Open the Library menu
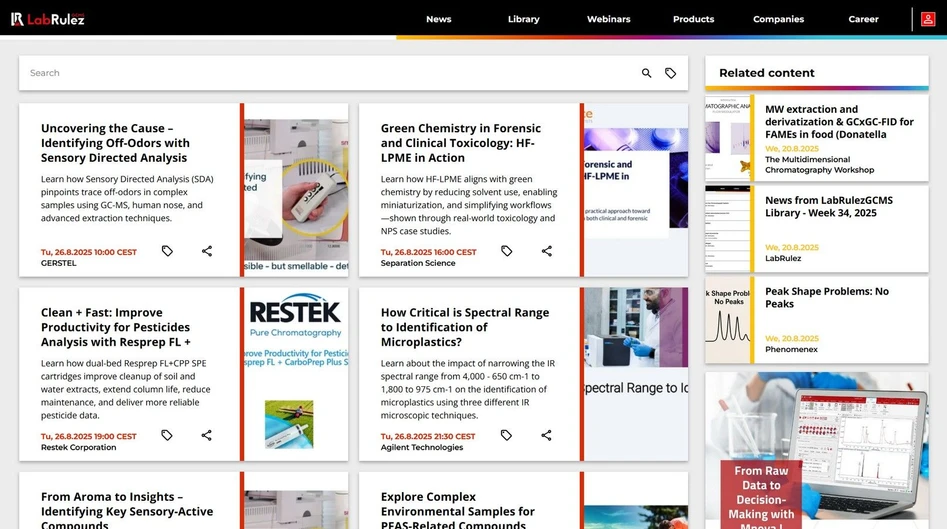This screenshot has width=947, height=529. coord(524,19)
